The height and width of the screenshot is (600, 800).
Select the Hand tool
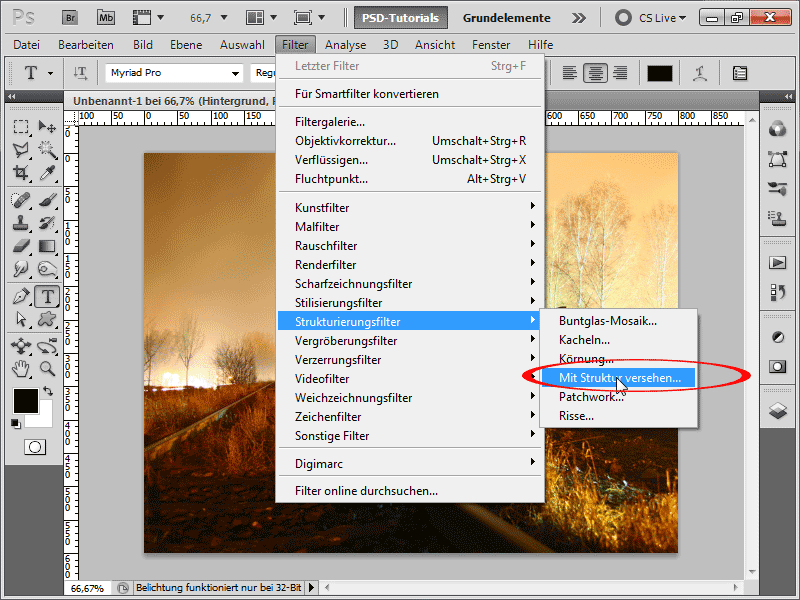pyautogui.click(x=21, y=368)
